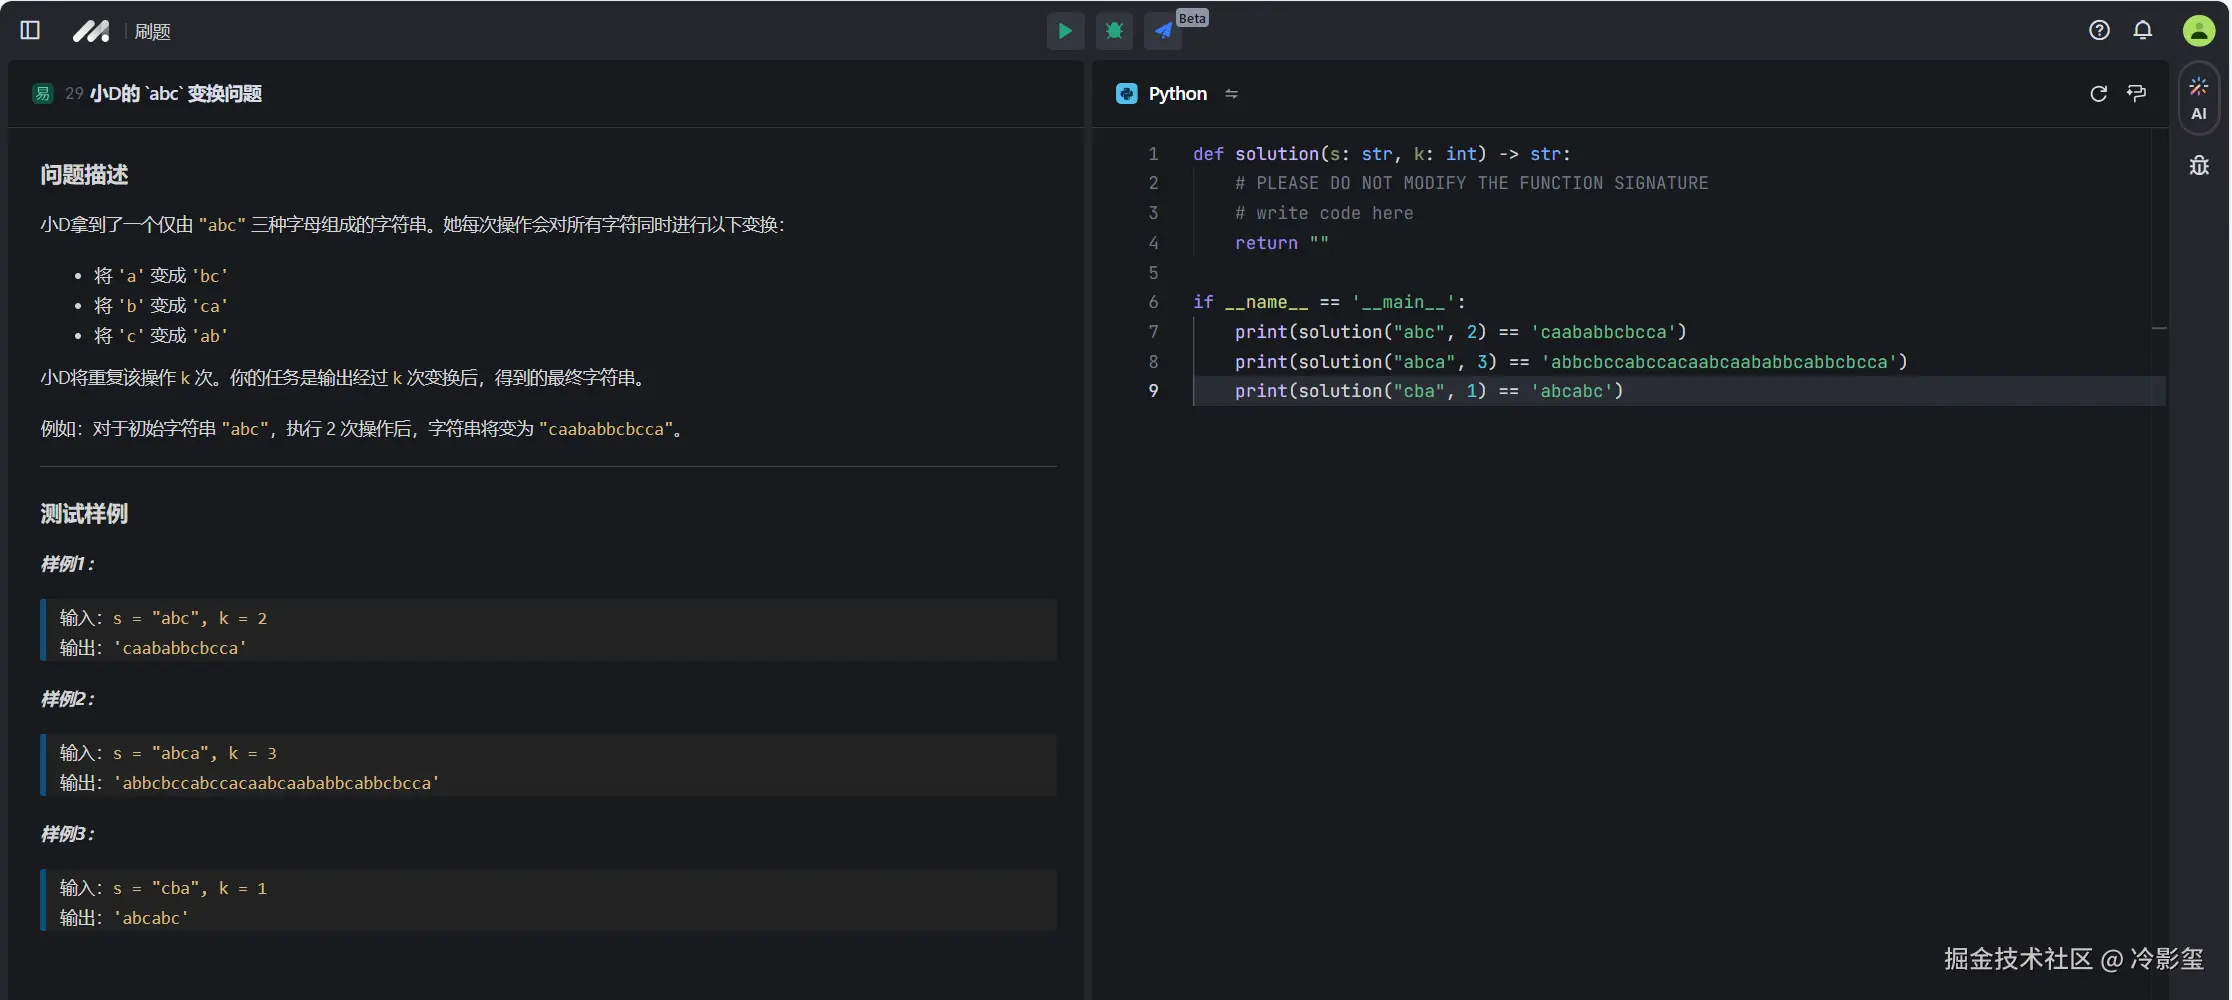Click editor line number 8
Viewport: 2232px width, 1000px height.
click(x=1153, y=362)
